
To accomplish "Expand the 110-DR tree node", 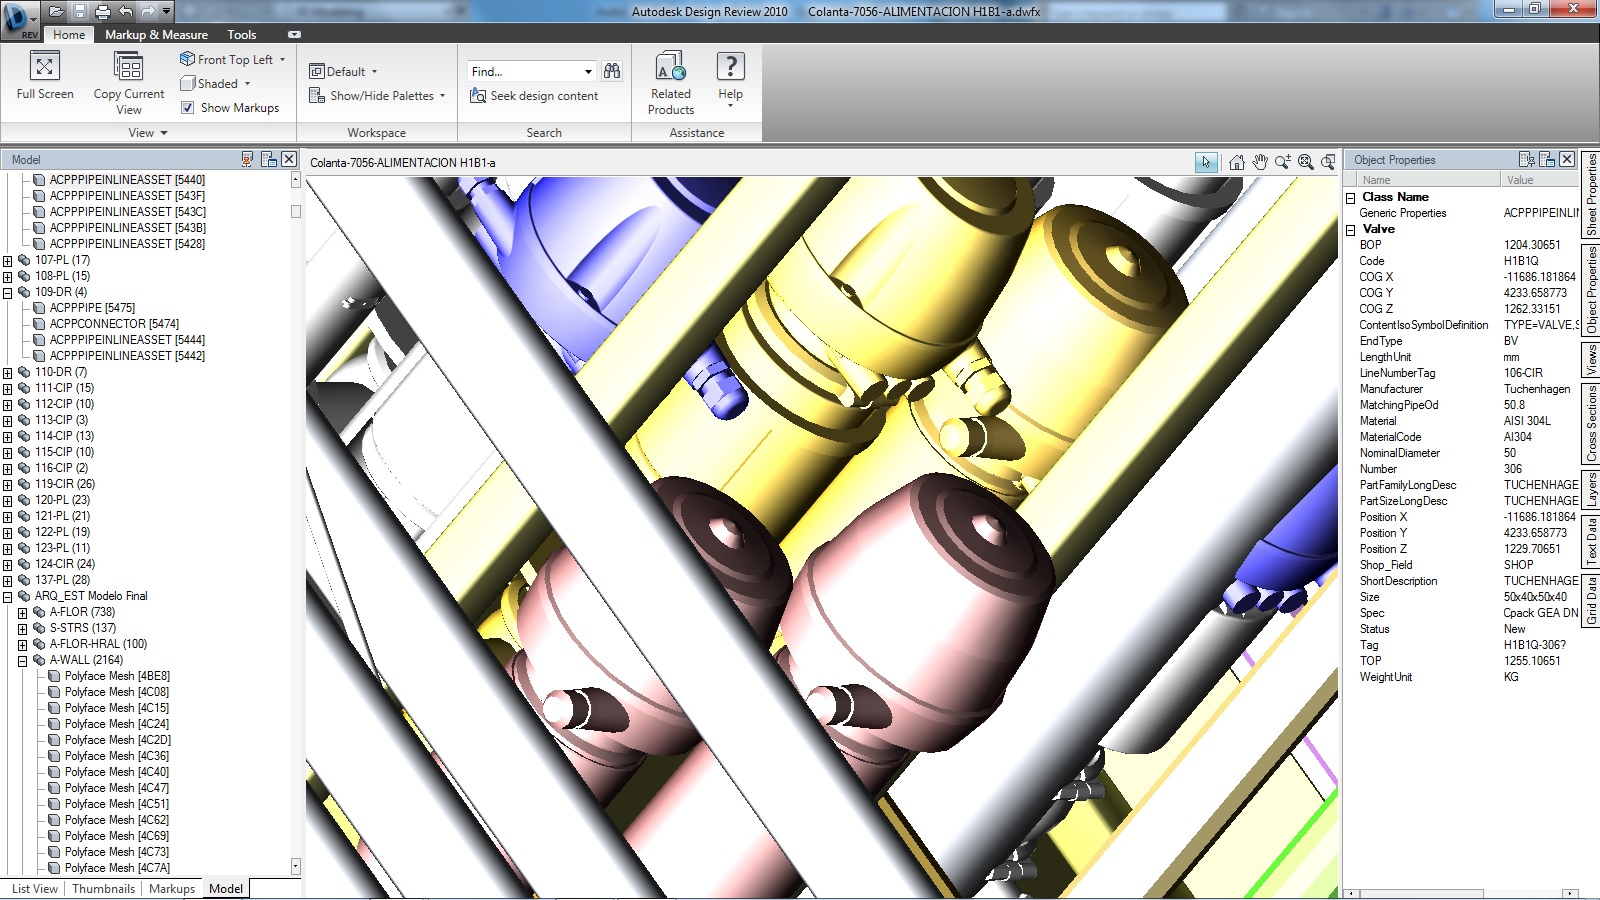I will [x=8, y=371].
